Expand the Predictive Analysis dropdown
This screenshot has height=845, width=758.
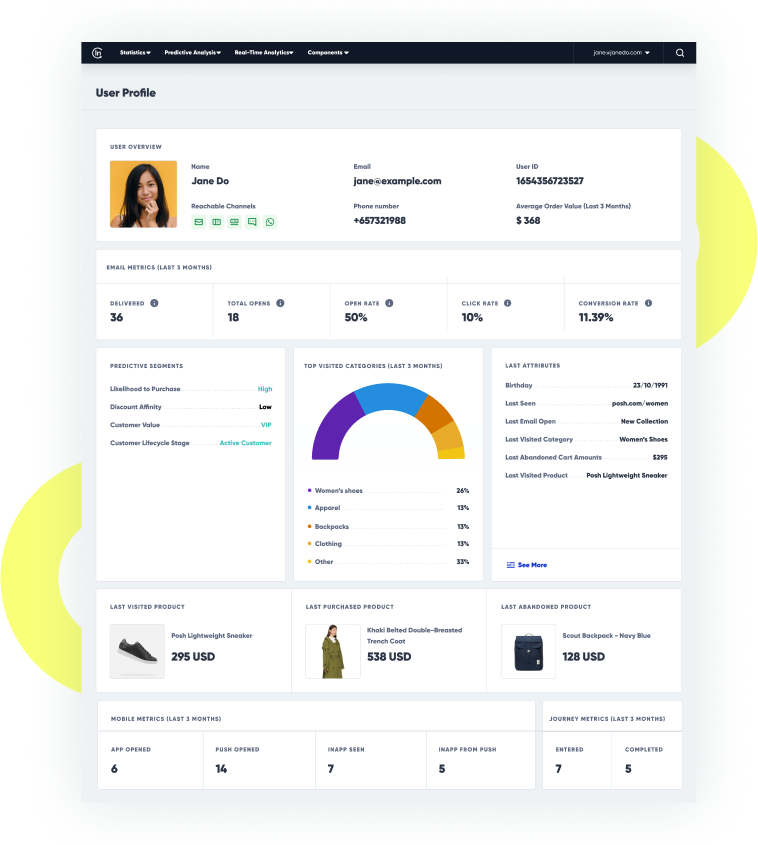click(192, 53)
